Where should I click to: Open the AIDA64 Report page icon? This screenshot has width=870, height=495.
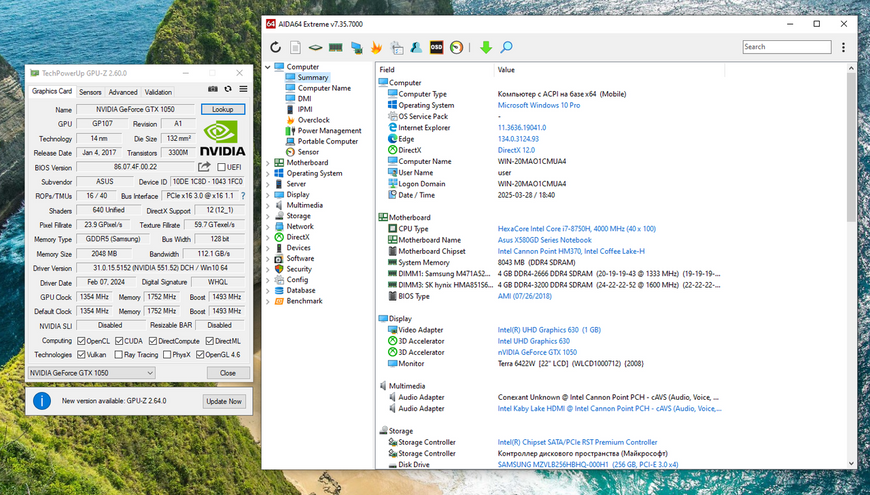pos(296,48)
